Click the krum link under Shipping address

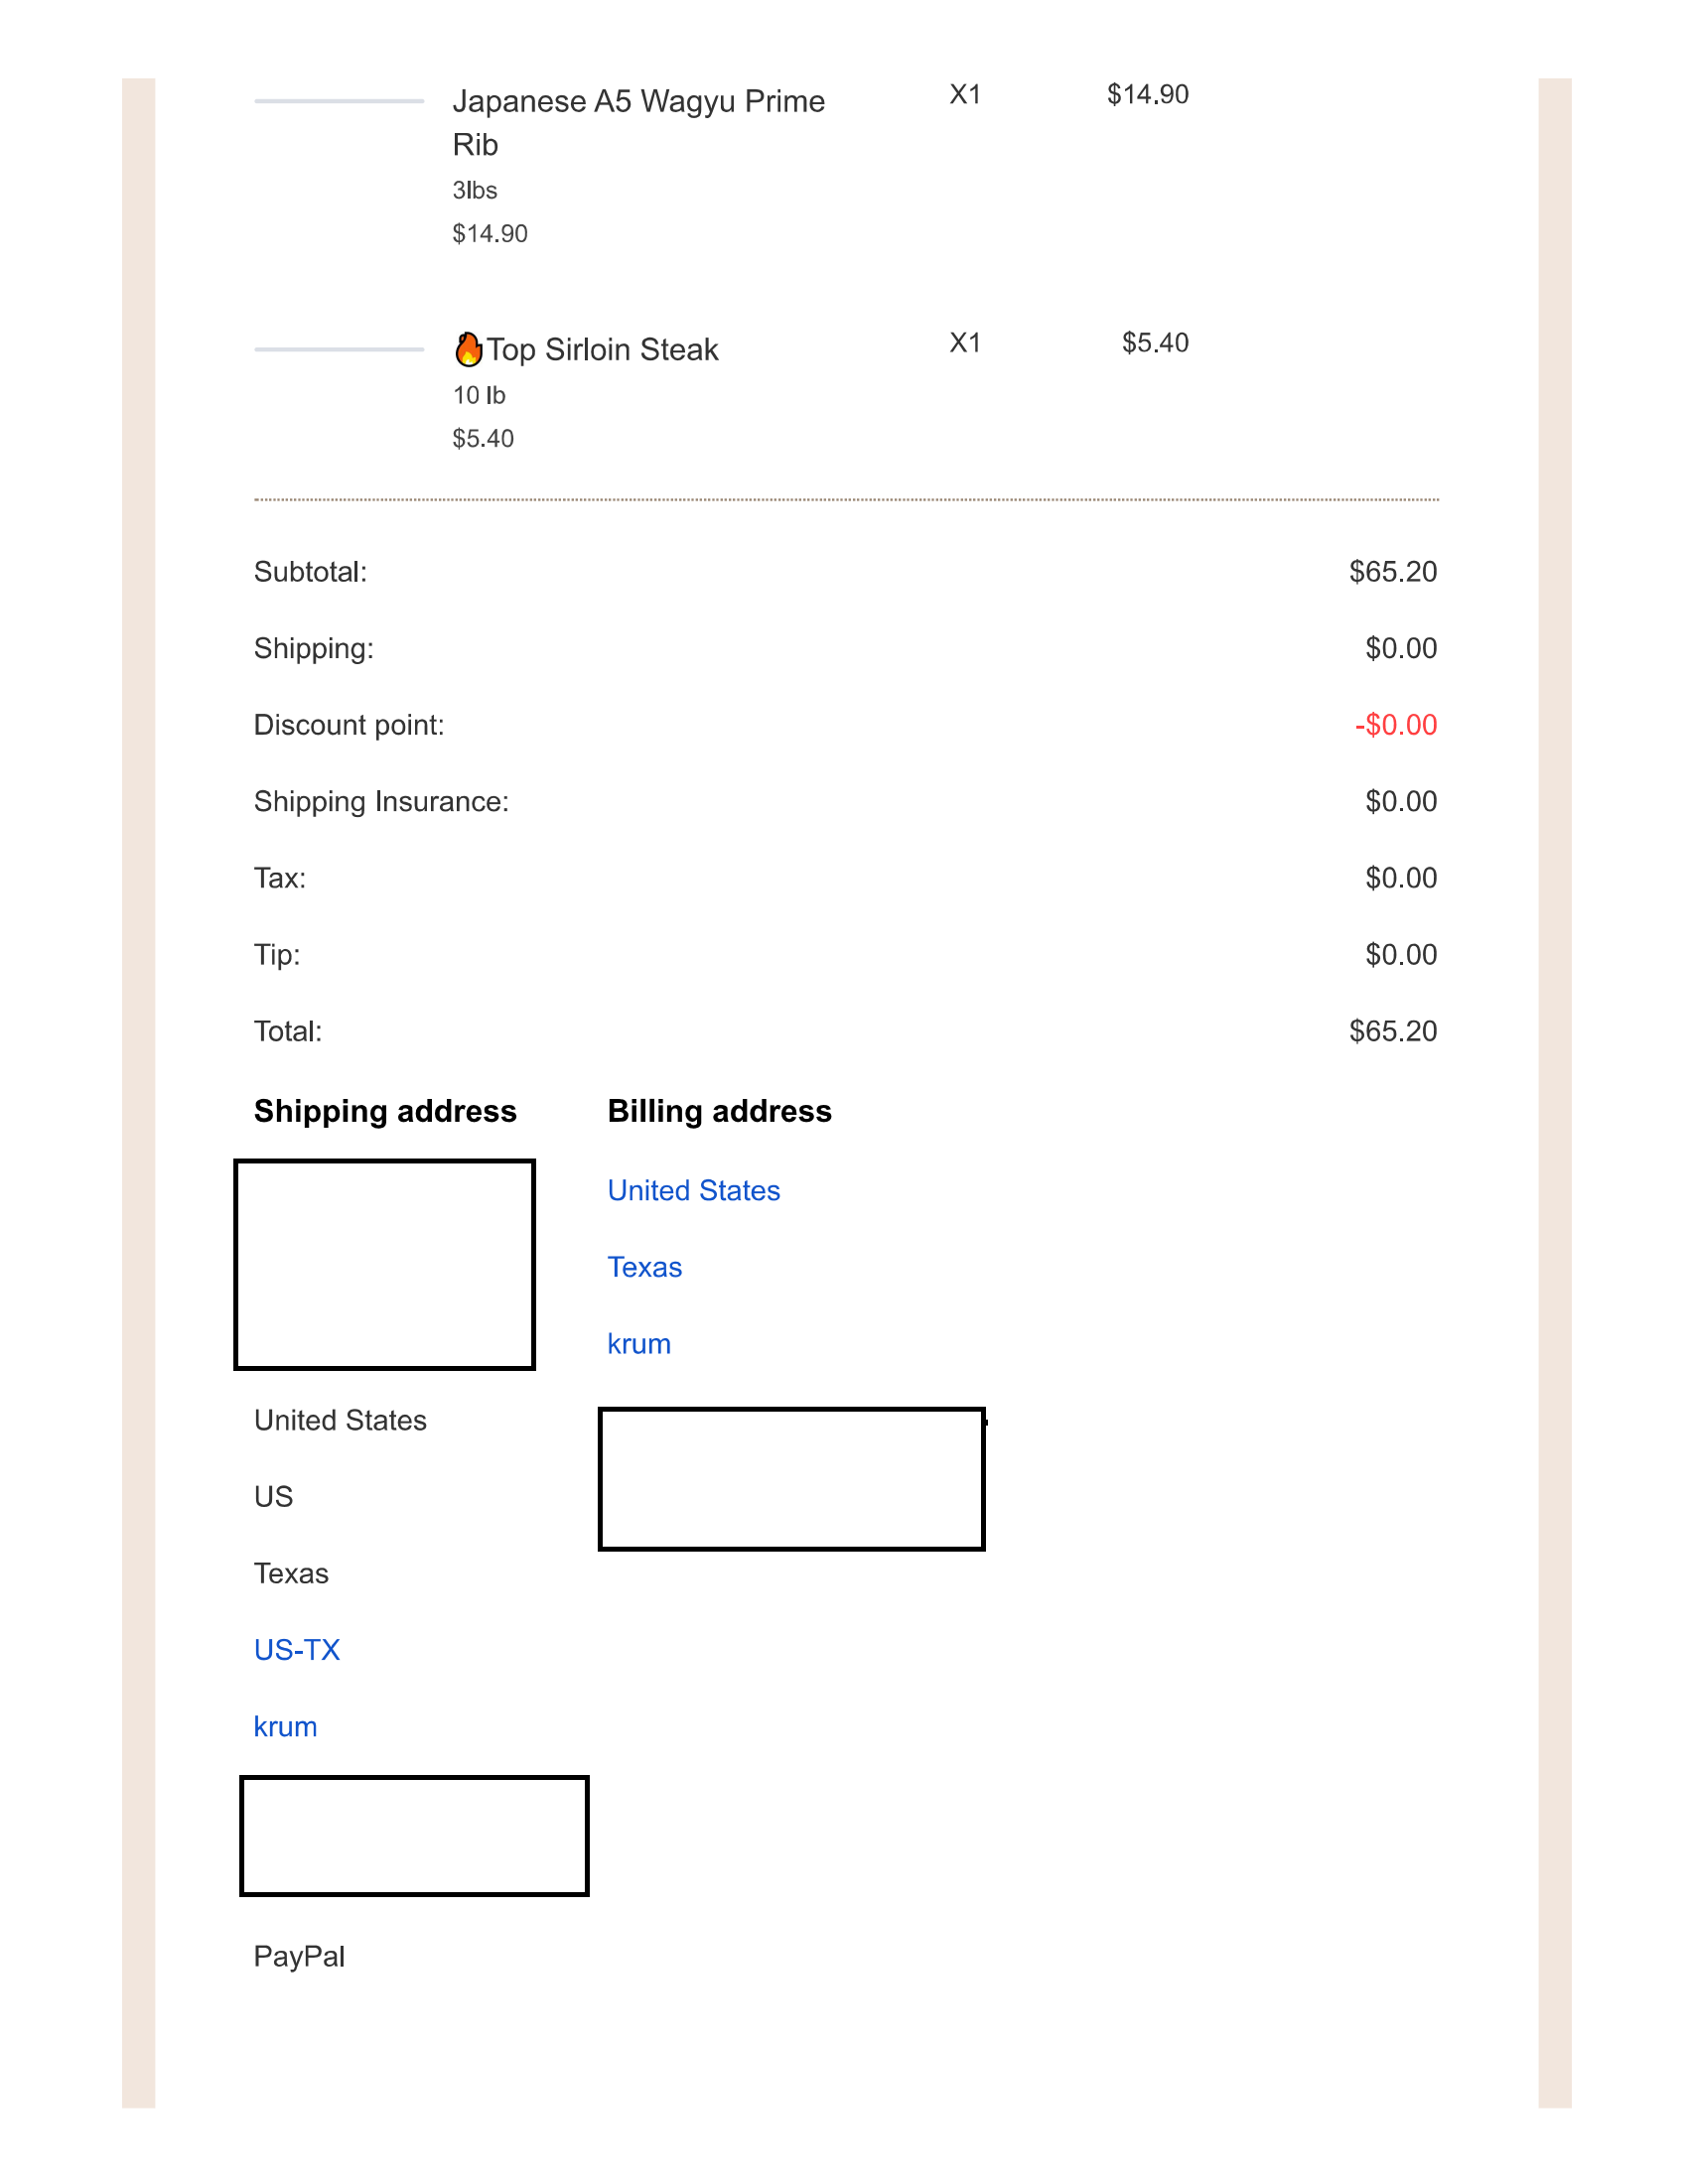[285, 1727]
